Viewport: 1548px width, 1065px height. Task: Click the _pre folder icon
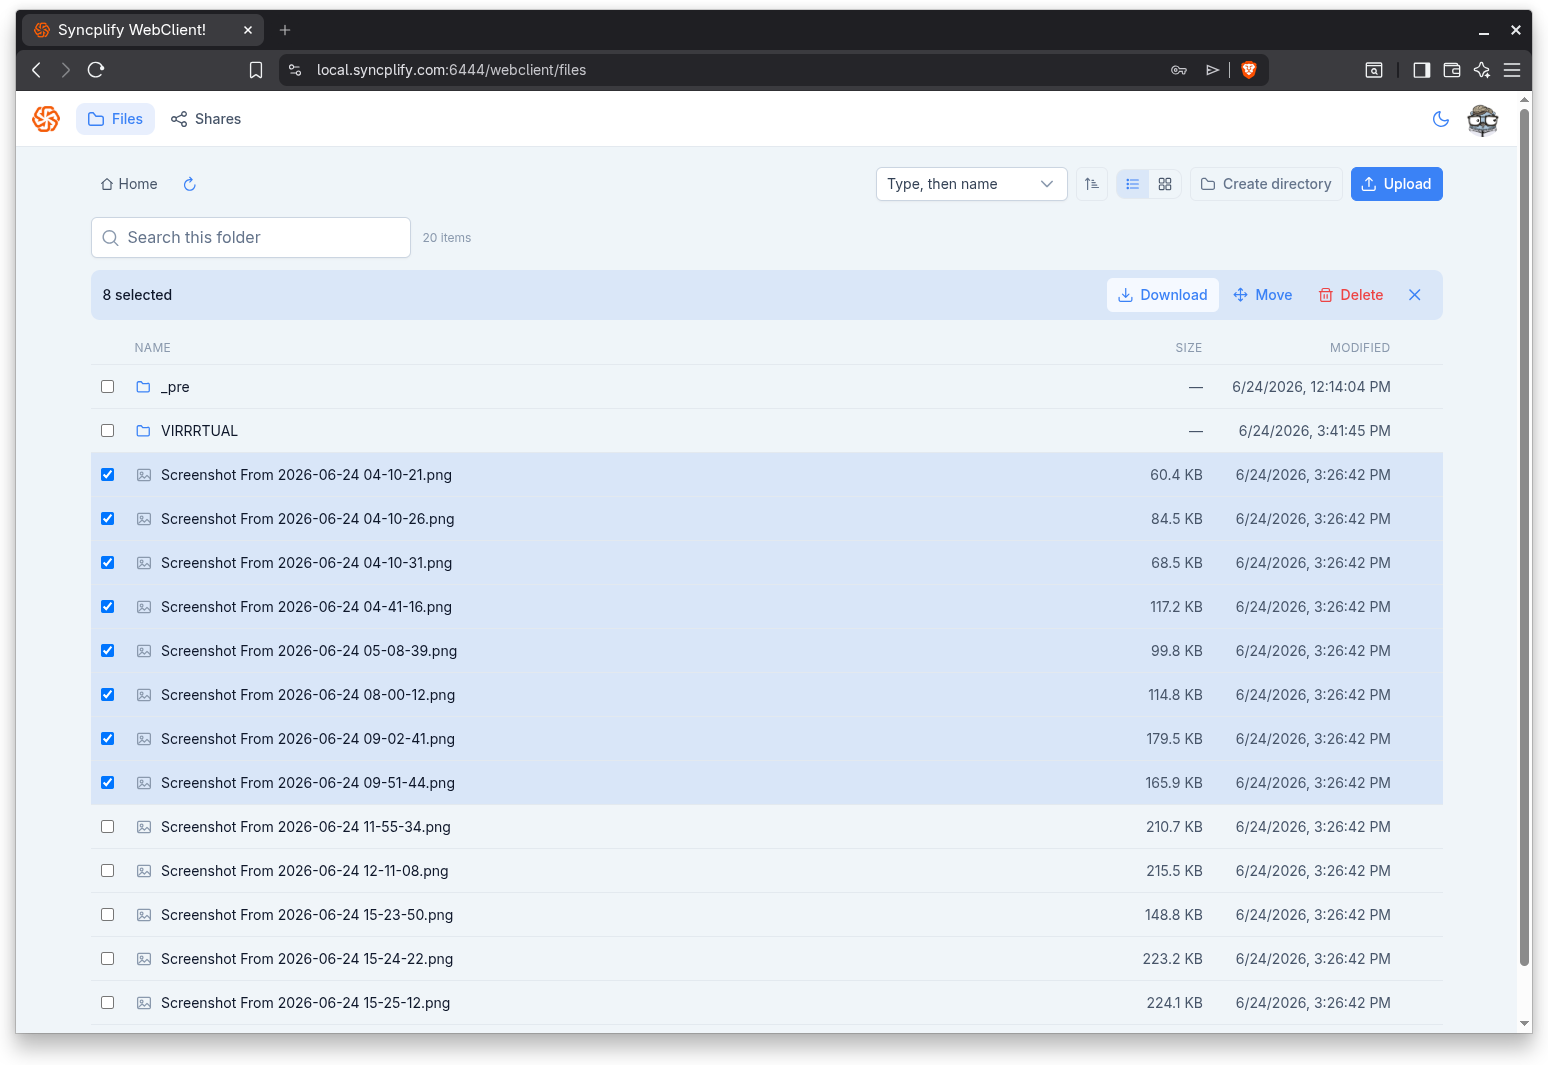point(143,387)
